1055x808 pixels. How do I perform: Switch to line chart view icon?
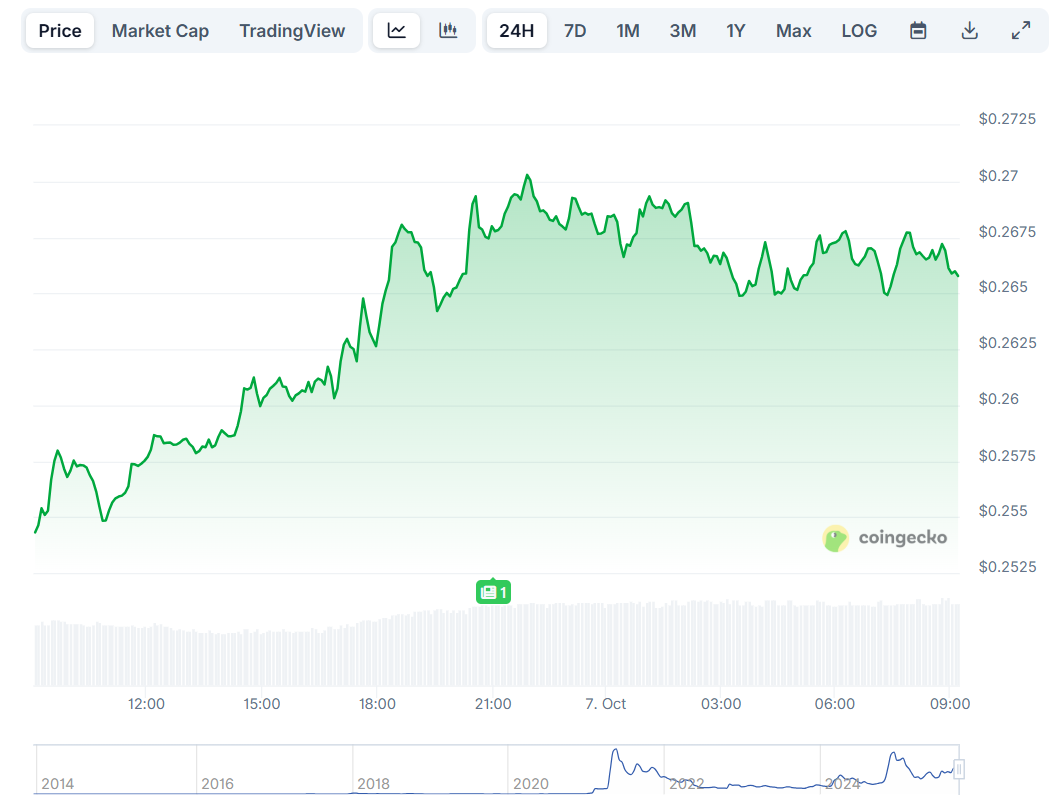[x=397, y=31]
